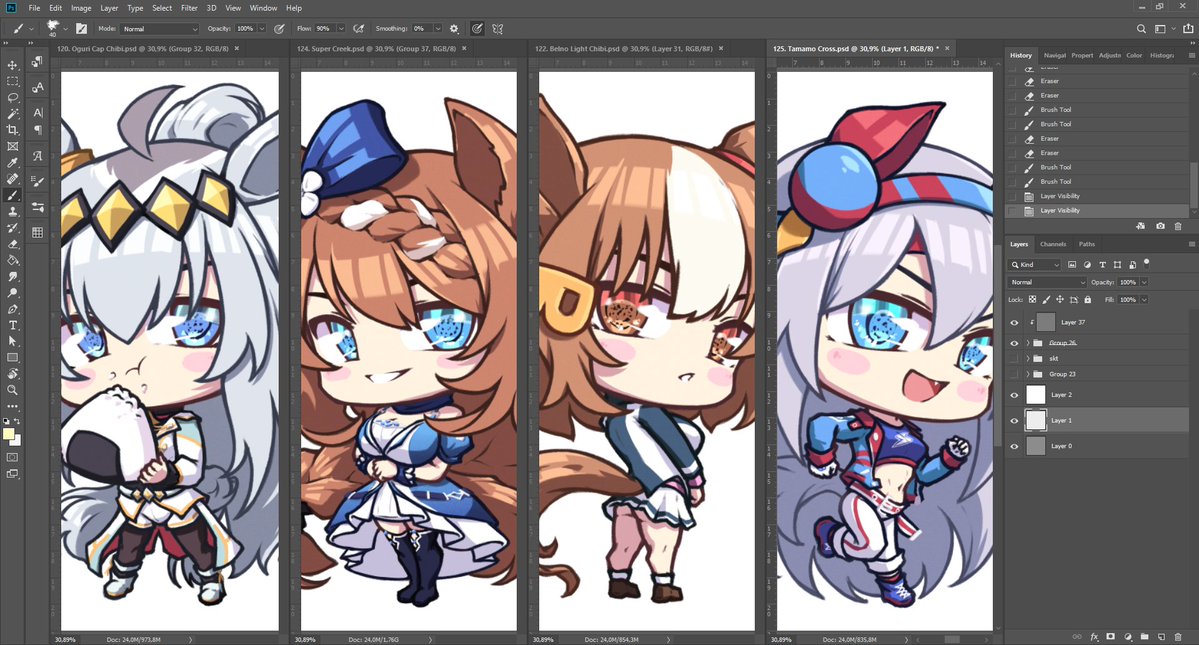
Task: Click the foreground color swatch
Action: [x=8, y=434]
